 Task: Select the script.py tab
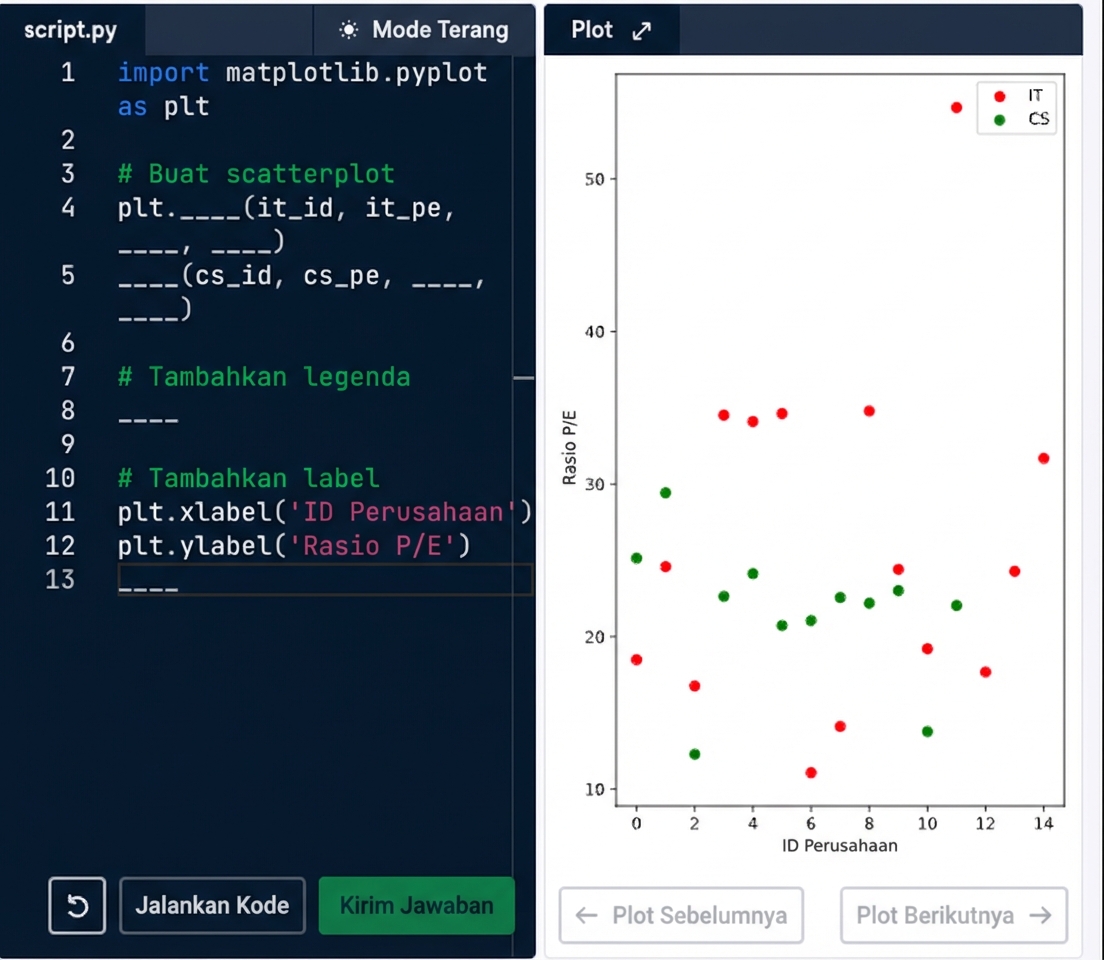[x=71, y=30]
